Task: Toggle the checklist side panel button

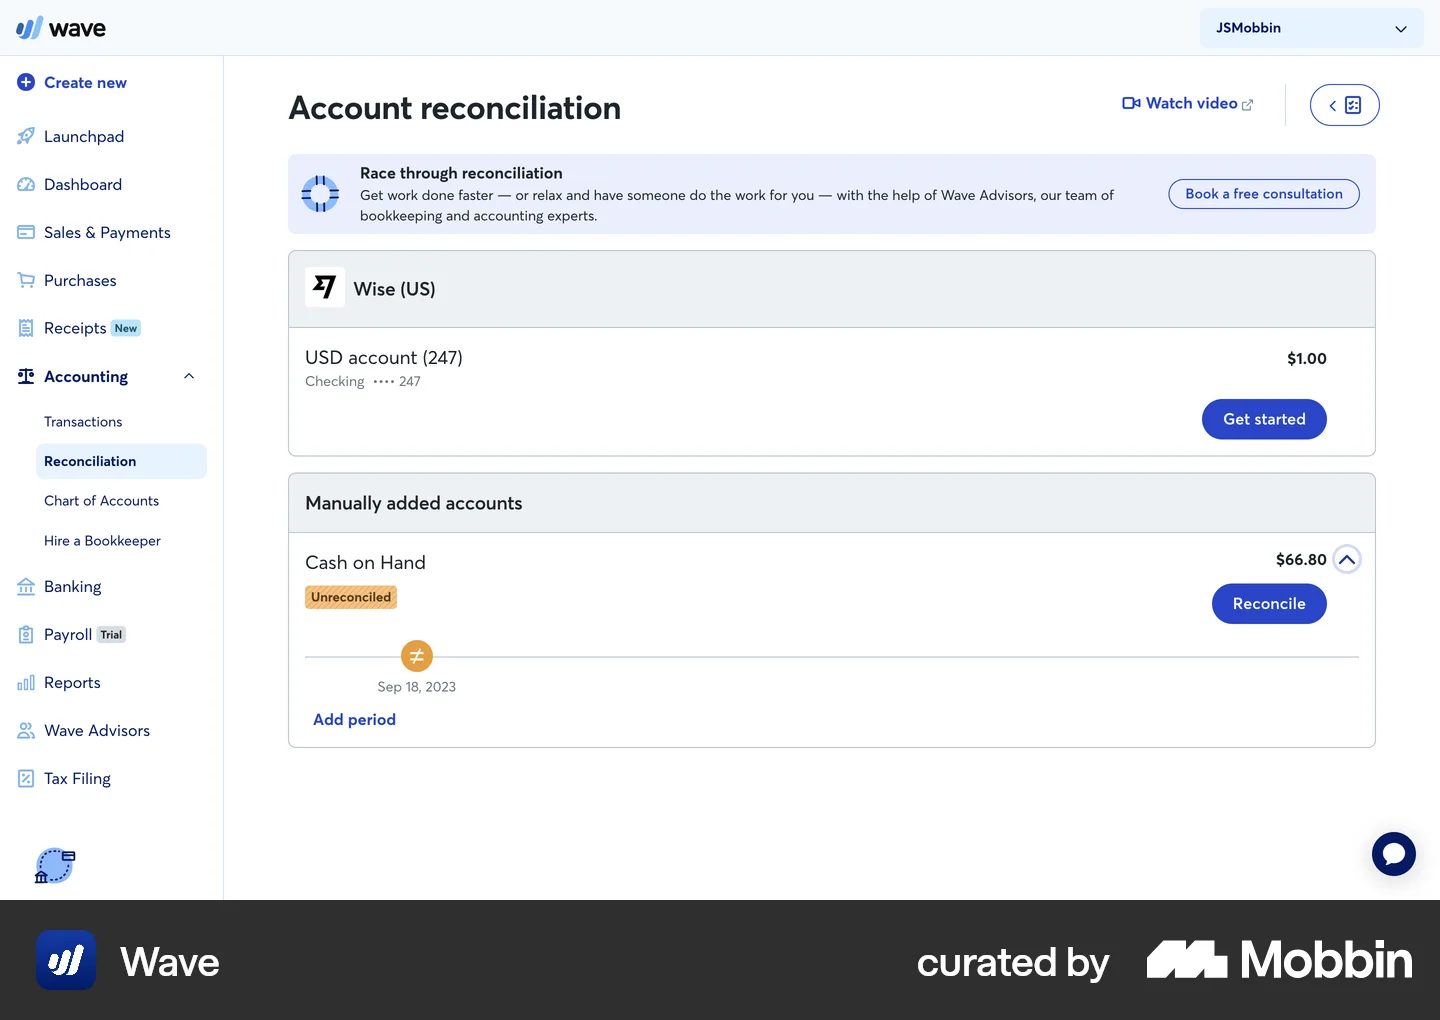Action: (1344, 105)
